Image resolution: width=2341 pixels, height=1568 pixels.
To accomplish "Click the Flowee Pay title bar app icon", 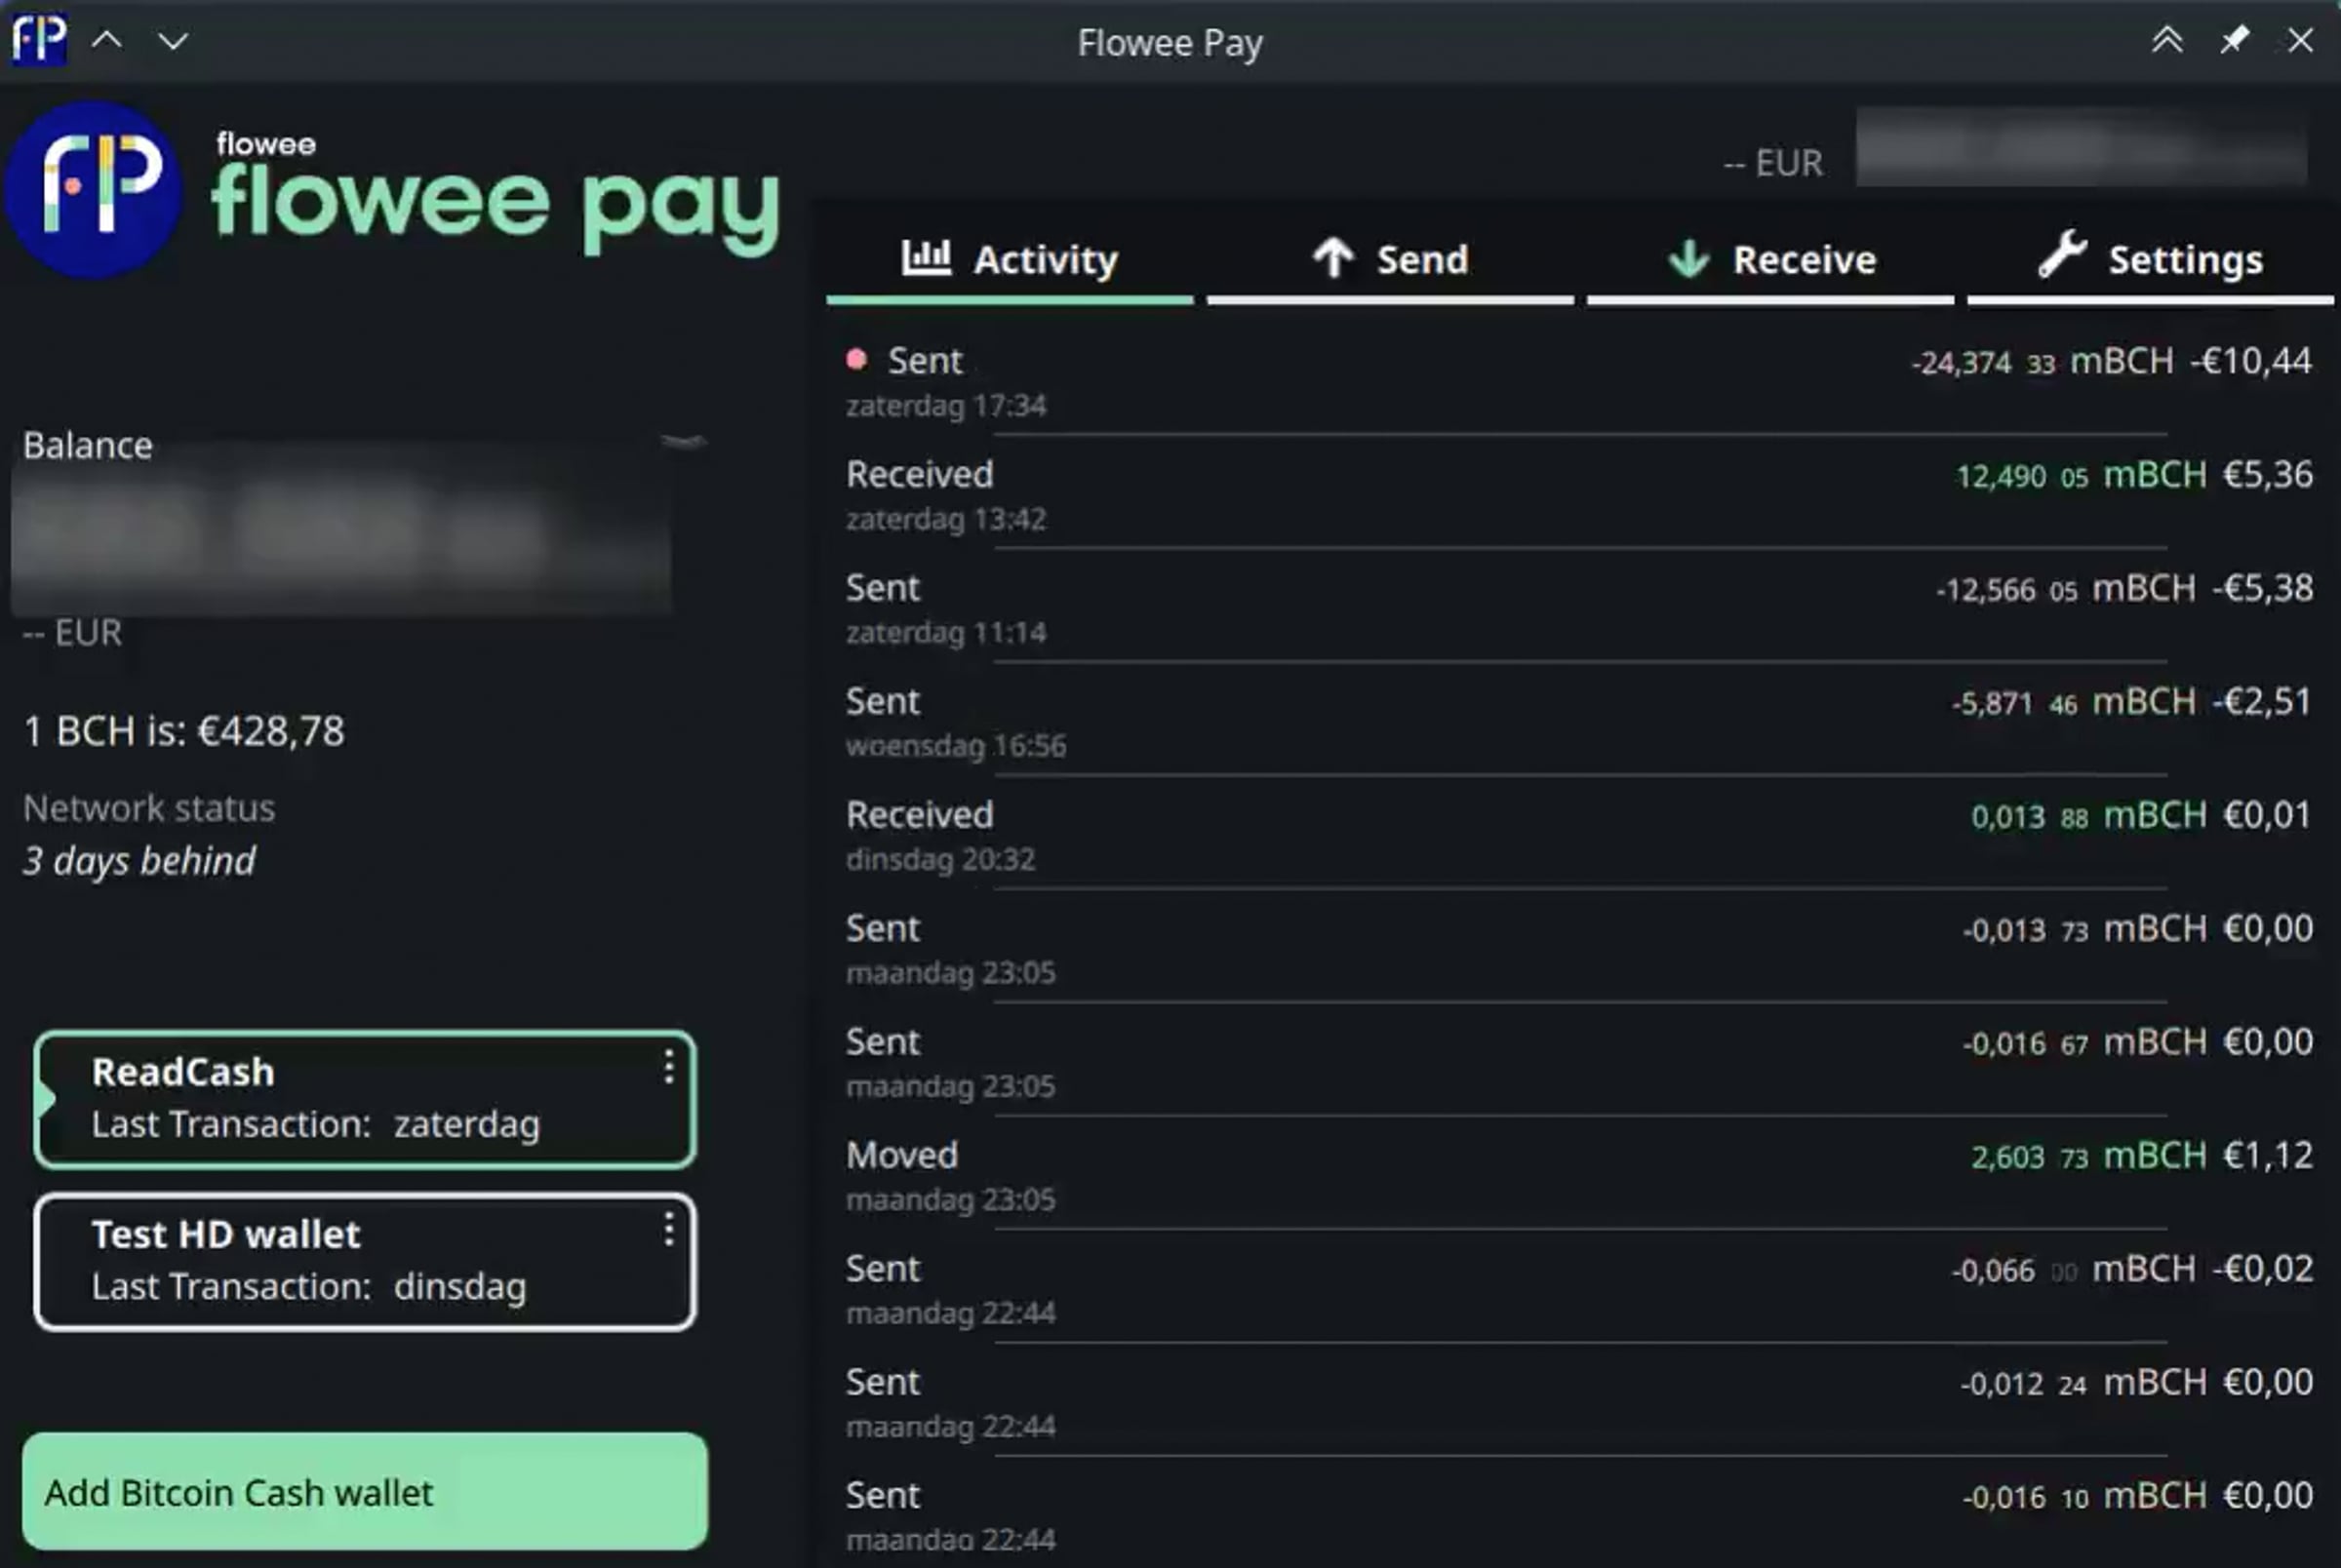I will (38, 38).
